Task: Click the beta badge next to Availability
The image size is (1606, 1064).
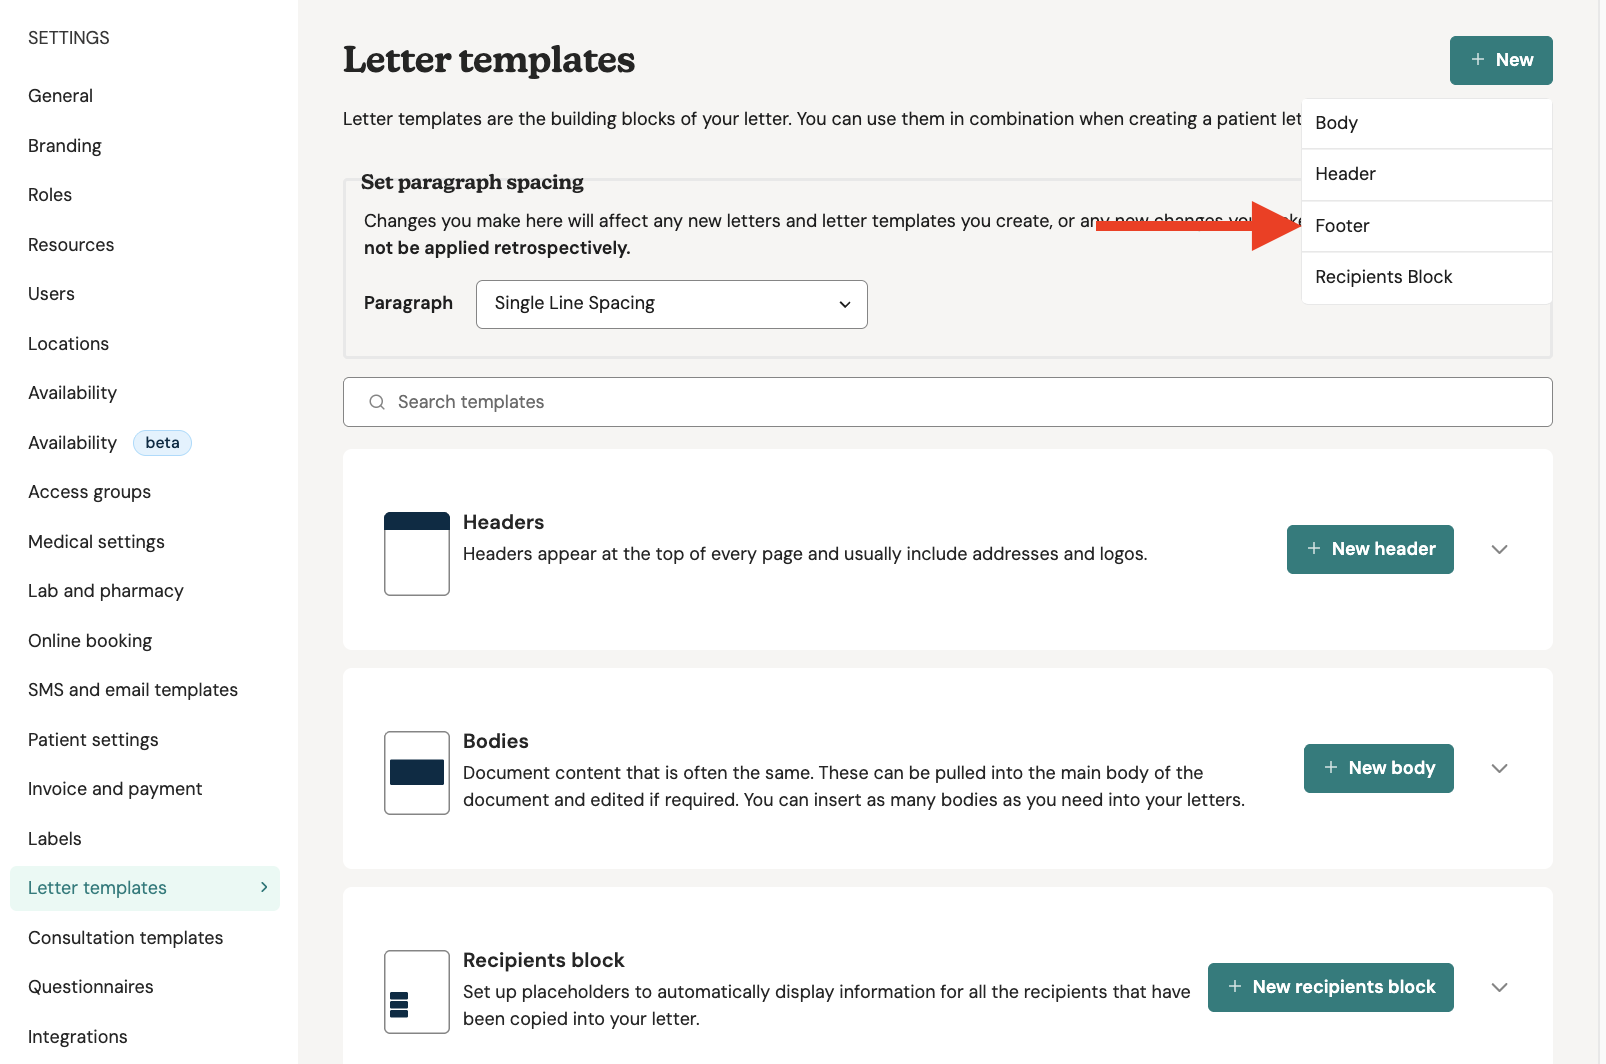Action: pos(162,443)
